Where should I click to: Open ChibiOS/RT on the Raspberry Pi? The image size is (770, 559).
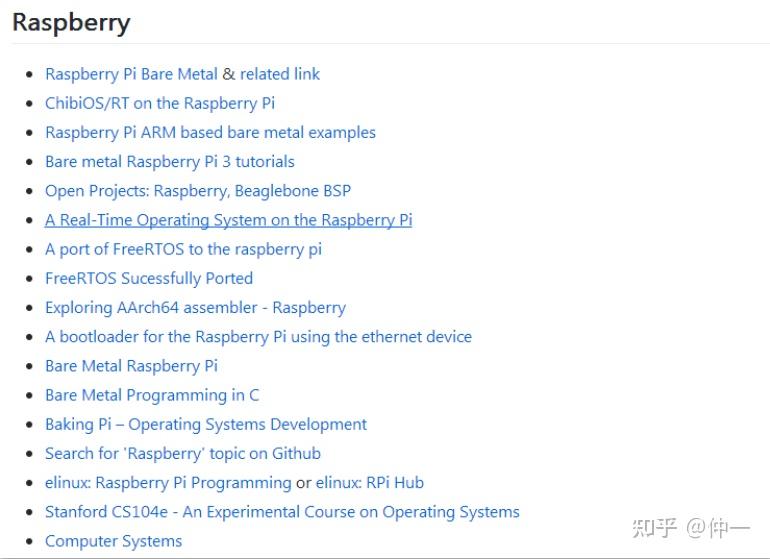tap(160, 103)
